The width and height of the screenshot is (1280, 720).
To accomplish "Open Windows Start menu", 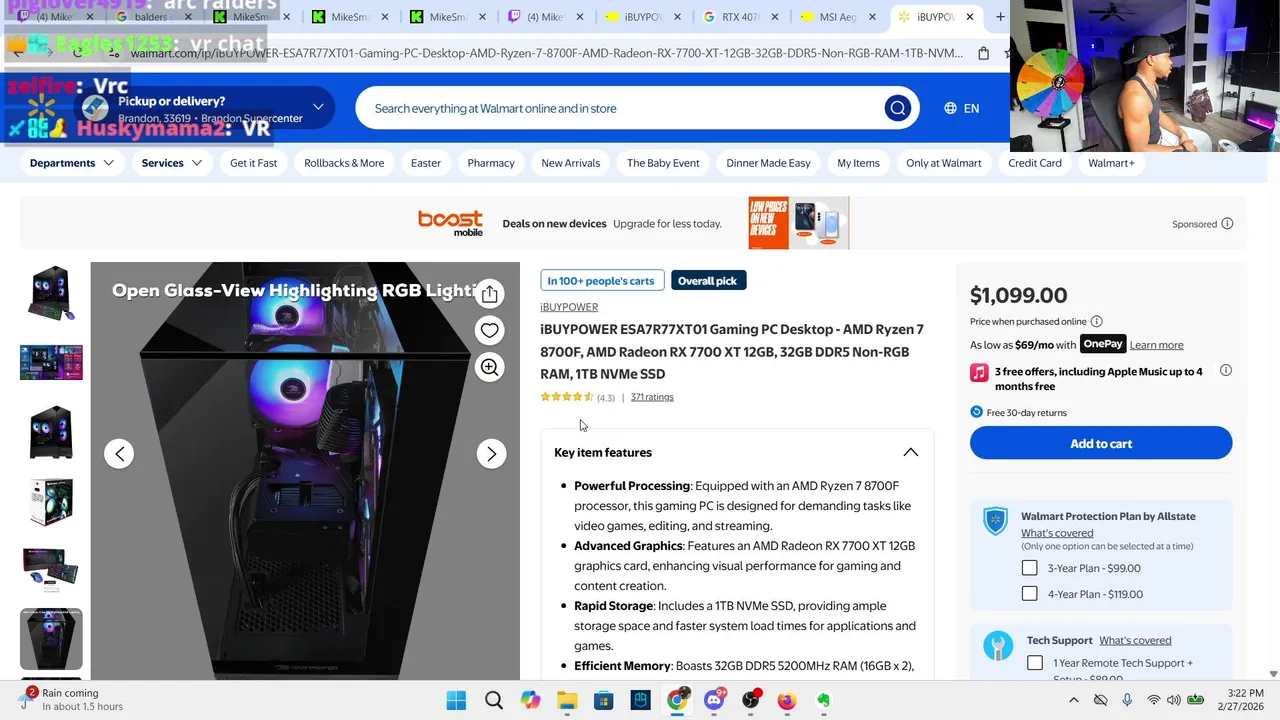I will [x=456, y=700].
